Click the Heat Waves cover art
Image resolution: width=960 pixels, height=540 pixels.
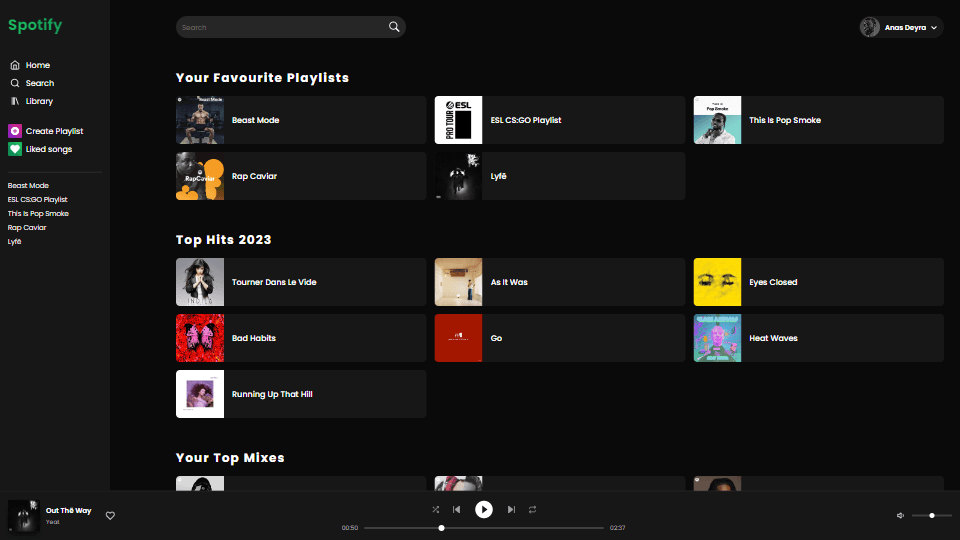tap(718, 338)
